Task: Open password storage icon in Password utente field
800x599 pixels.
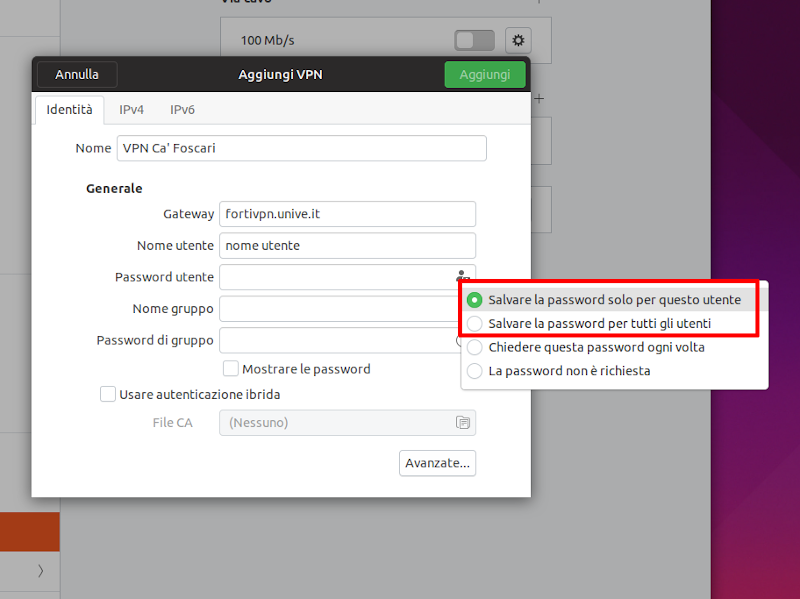Action: (462, 276)
